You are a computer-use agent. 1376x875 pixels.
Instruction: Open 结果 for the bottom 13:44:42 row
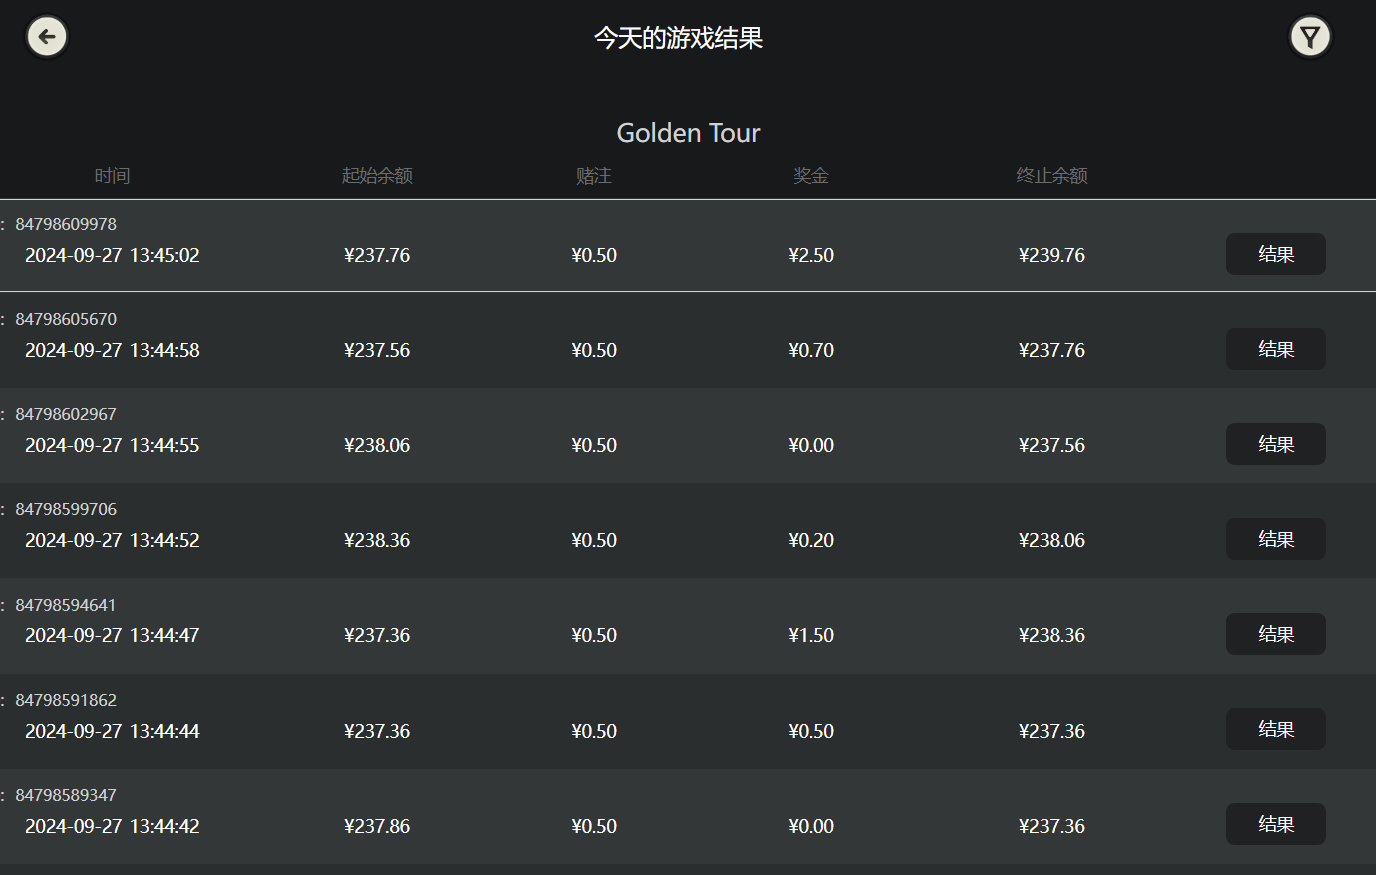click(x=1275, y=824)
